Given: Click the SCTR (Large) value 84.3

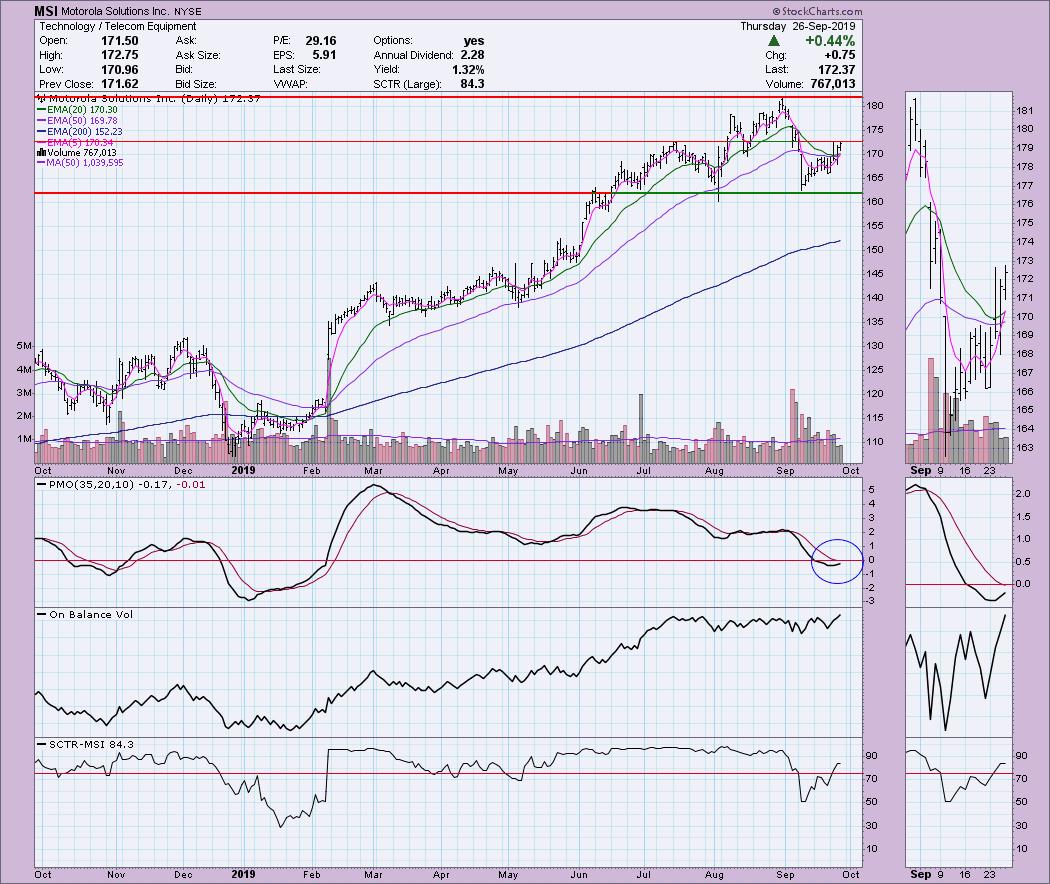Looking at the screenshot, I should (472, 84).
